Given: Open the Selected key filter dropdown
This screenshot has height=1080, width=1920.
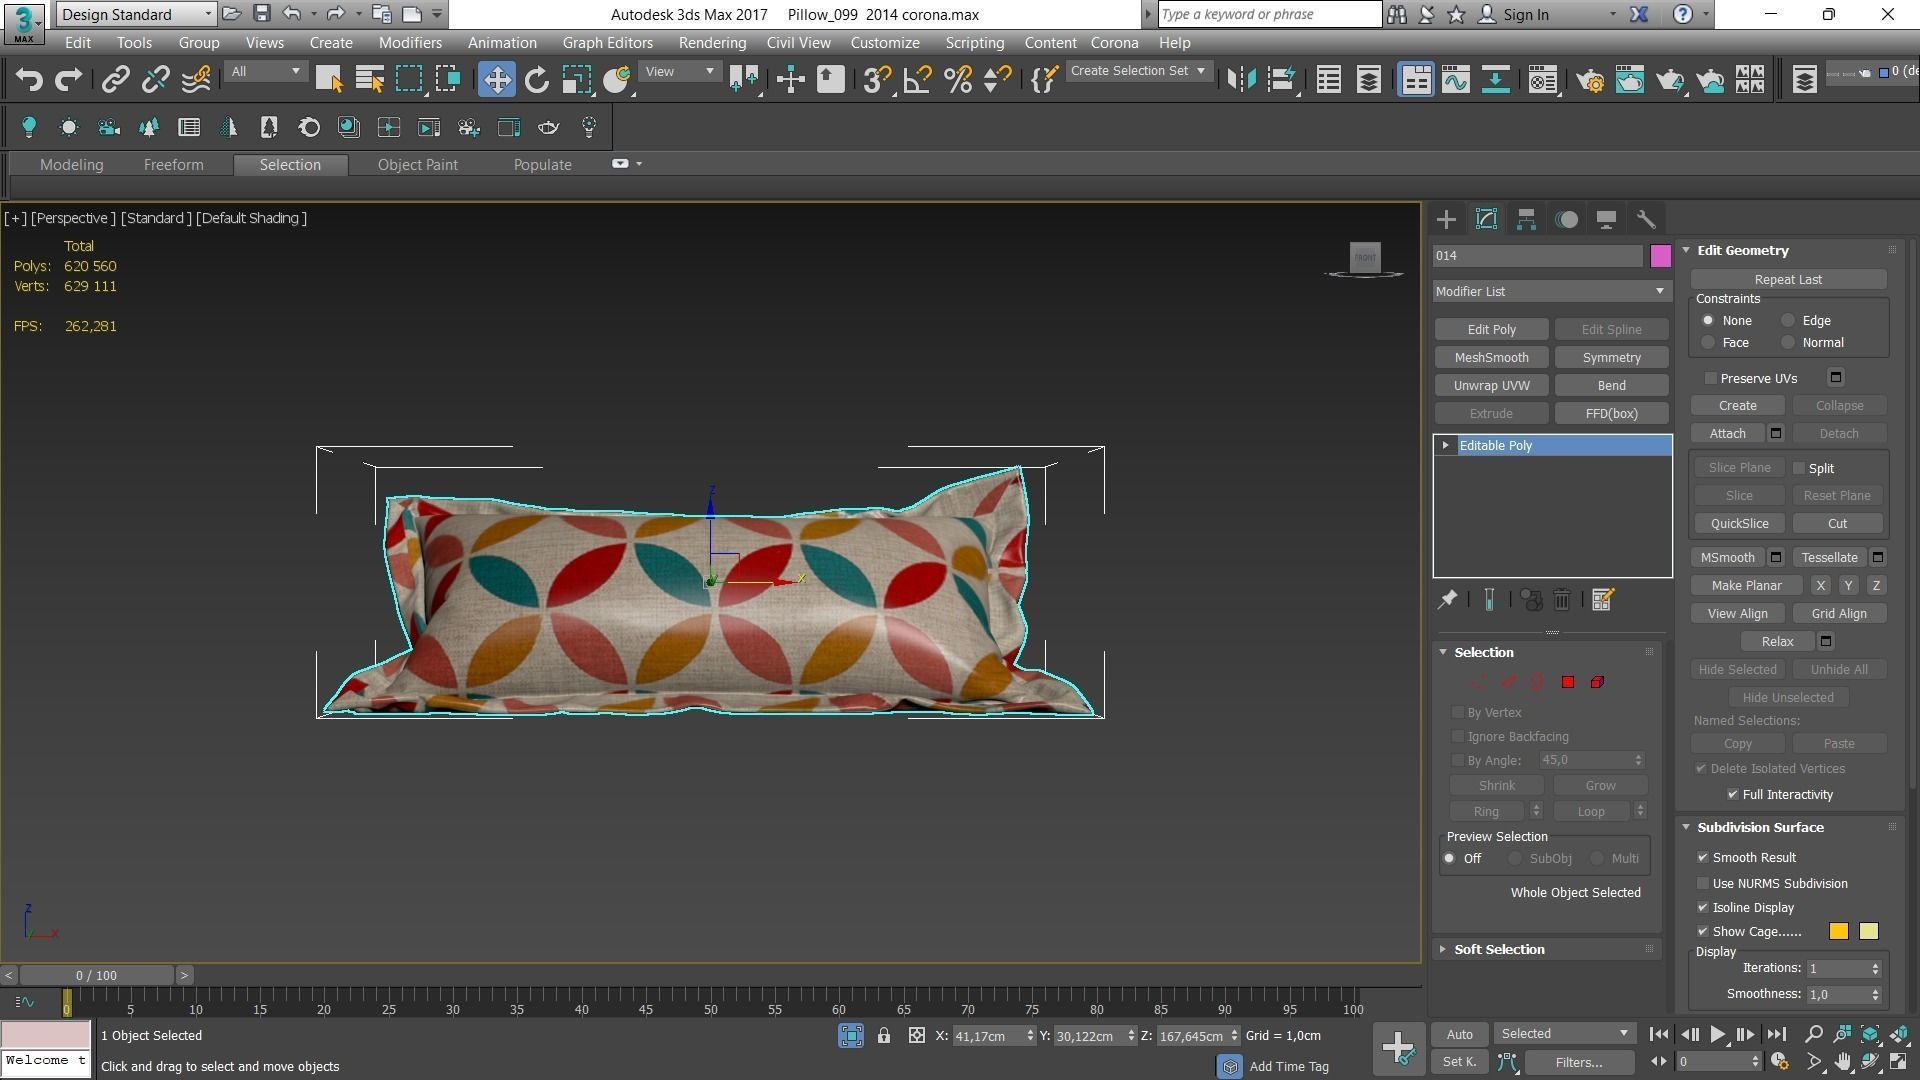Looking at the screenshot, I should point(1564,1034).
